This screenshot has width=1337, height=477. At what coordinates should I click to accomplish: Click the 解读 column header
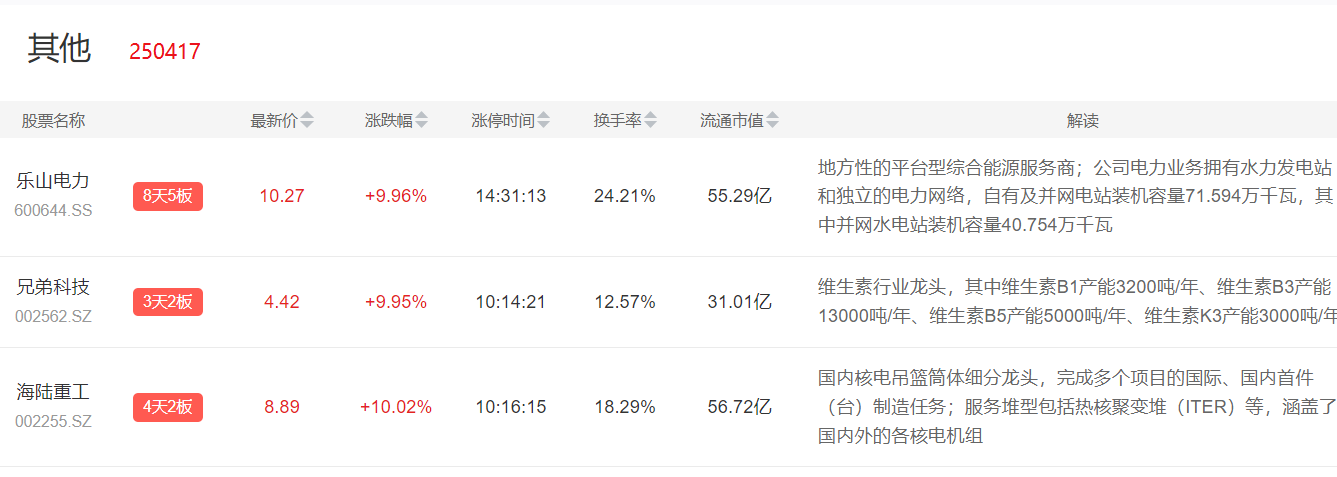click(1082, 121)
